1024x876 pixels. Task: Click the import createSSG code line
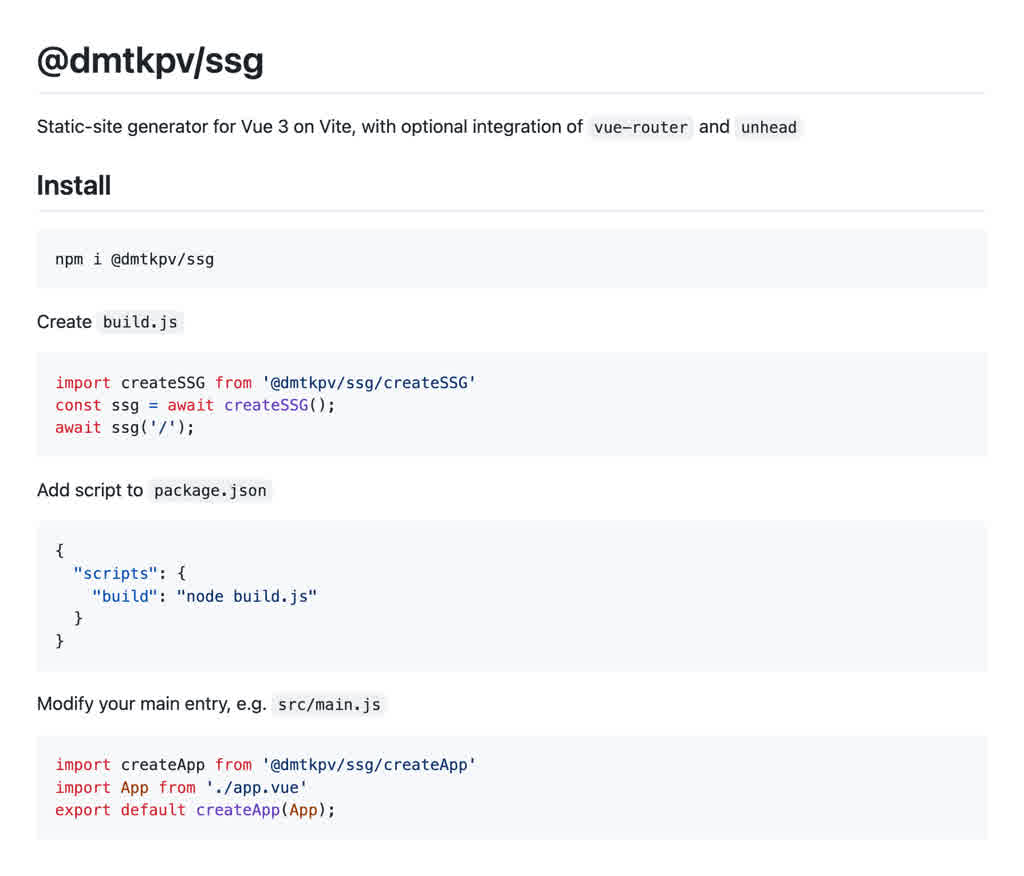(265, 383)
